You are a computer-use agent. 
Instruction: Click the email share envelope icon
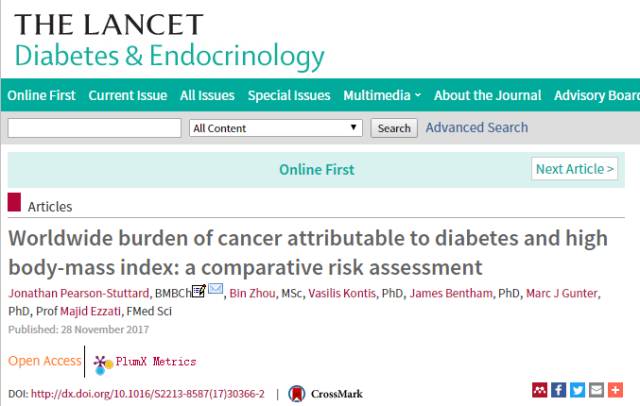click(x=596, y=390)
